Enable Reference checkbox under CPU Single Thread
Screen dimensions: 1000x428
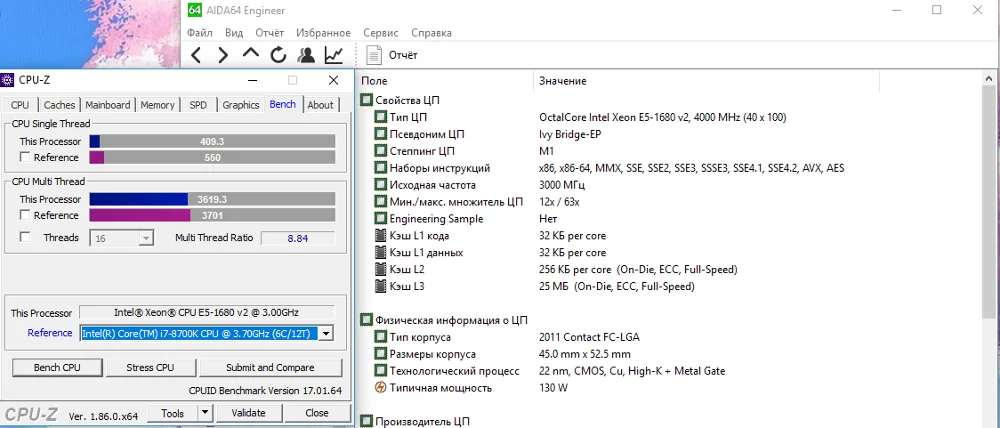pyautogui.click(x=25, y=158)
